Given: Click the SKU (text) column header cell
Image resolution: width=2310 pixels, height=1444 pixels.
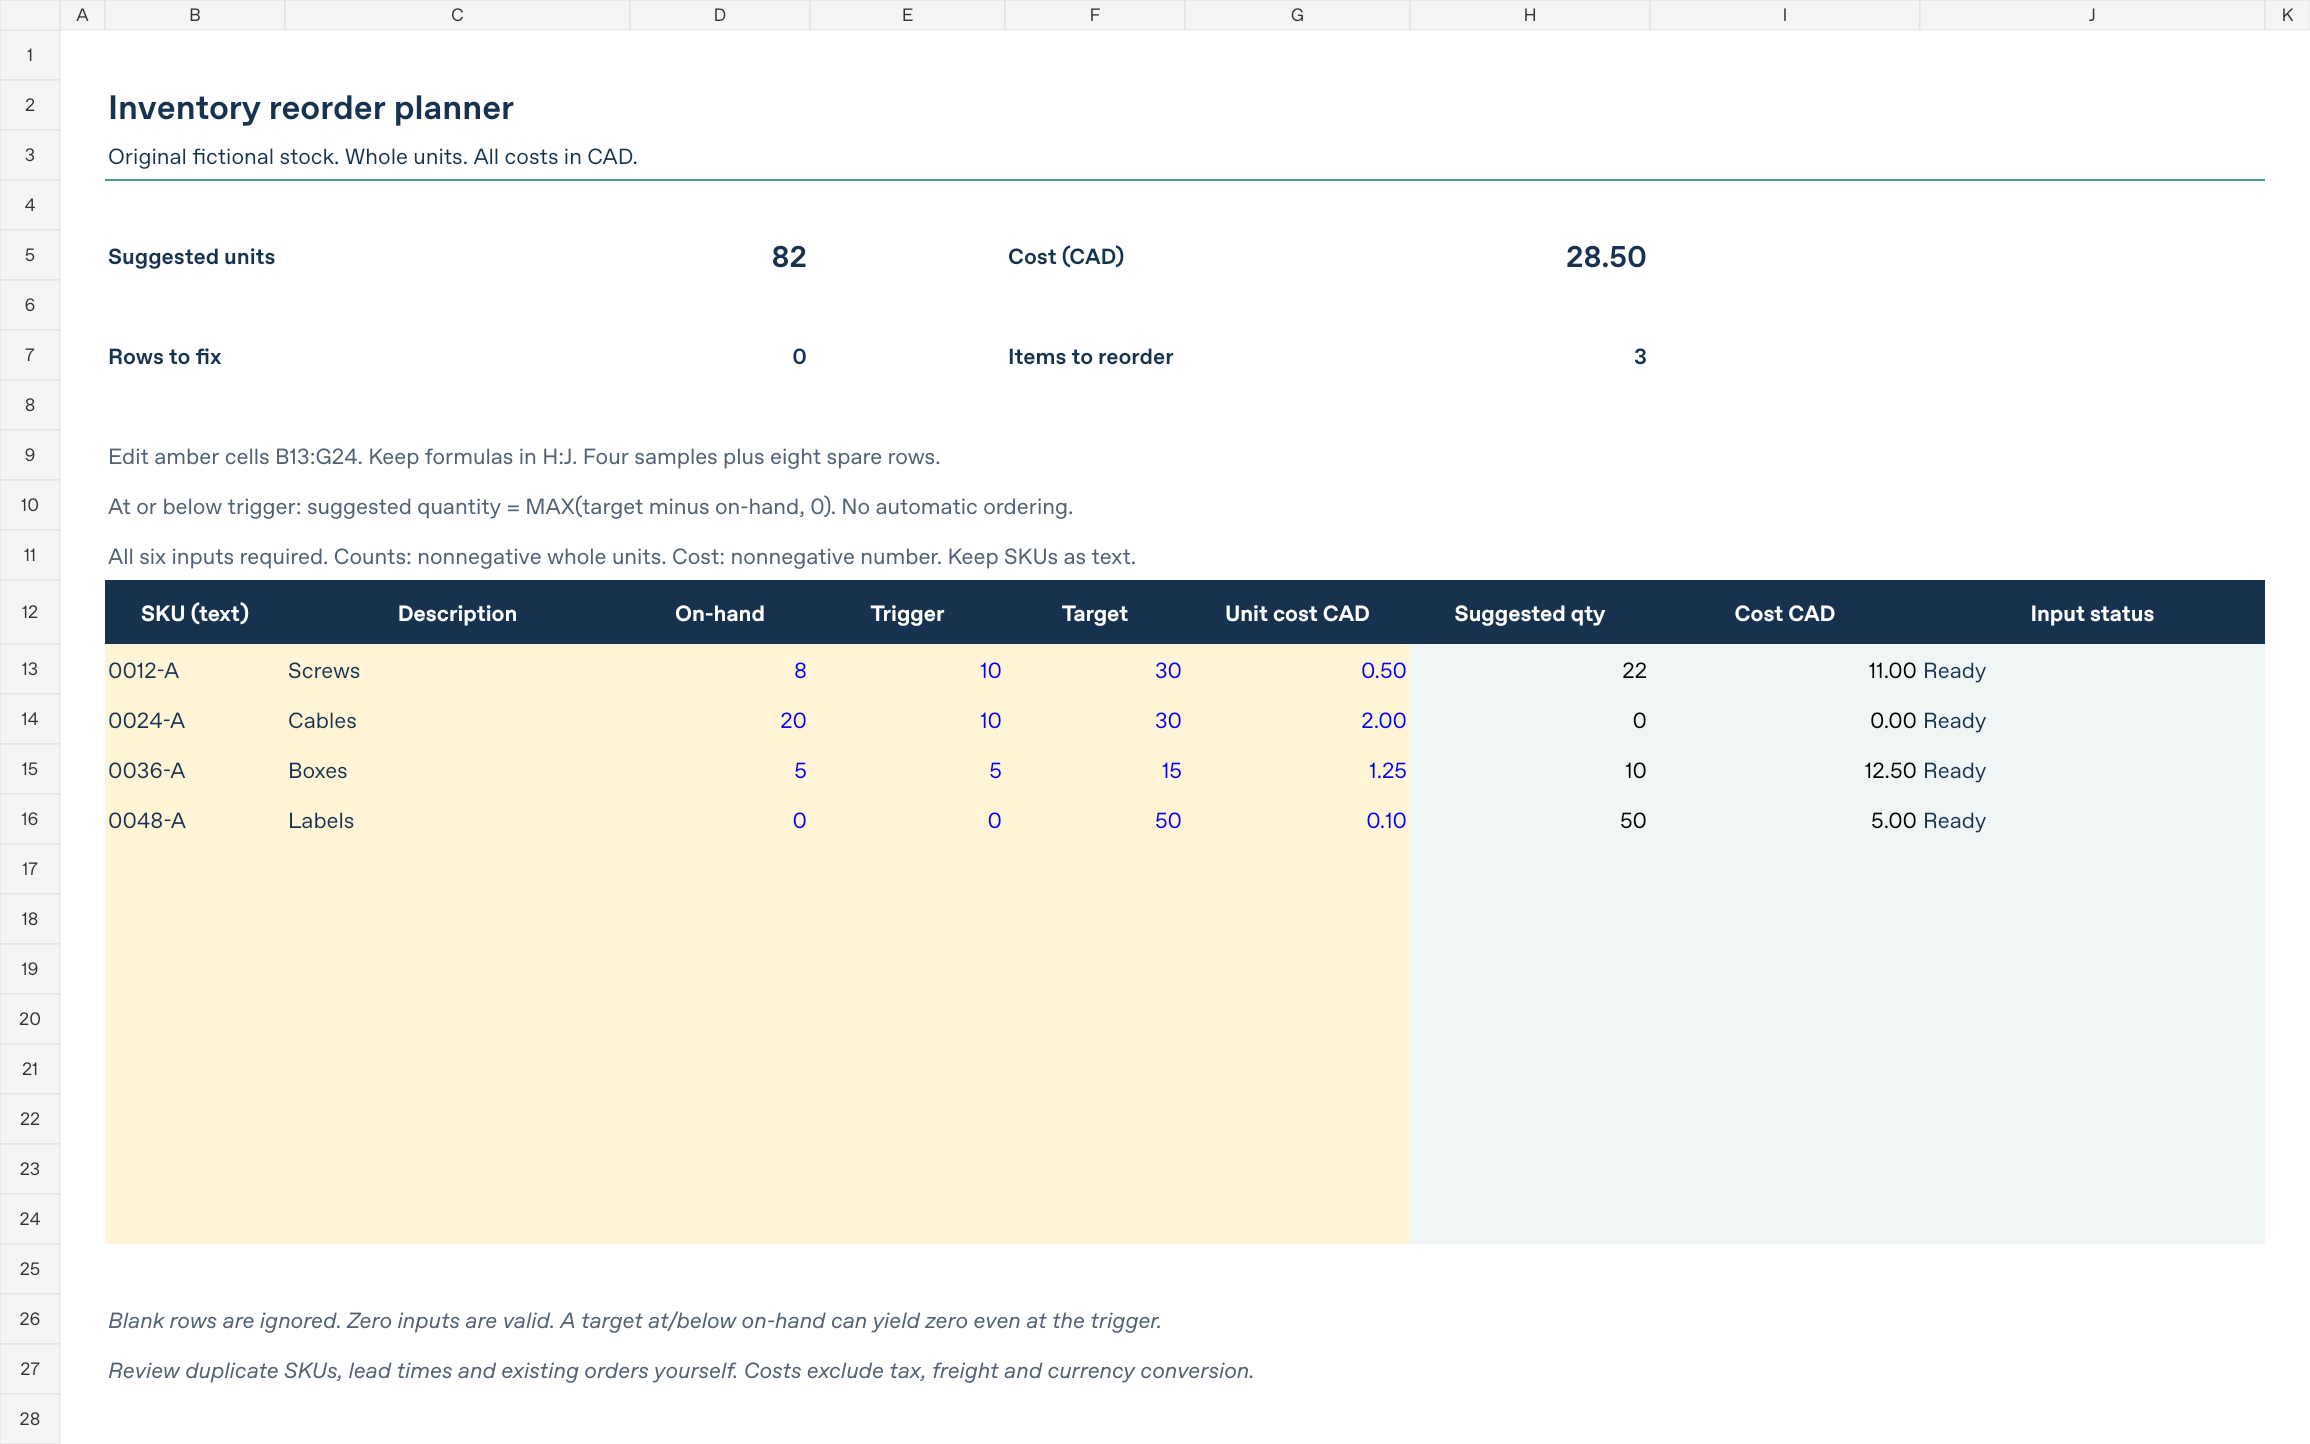Looking at the screenshot, I should (x=195, y=613).
